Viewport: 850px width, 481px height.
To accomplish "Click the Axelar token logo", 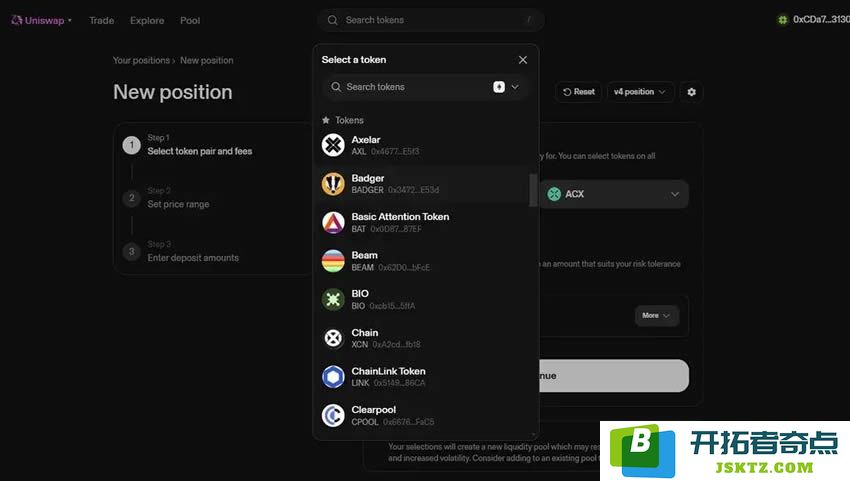I will point(333,145).
